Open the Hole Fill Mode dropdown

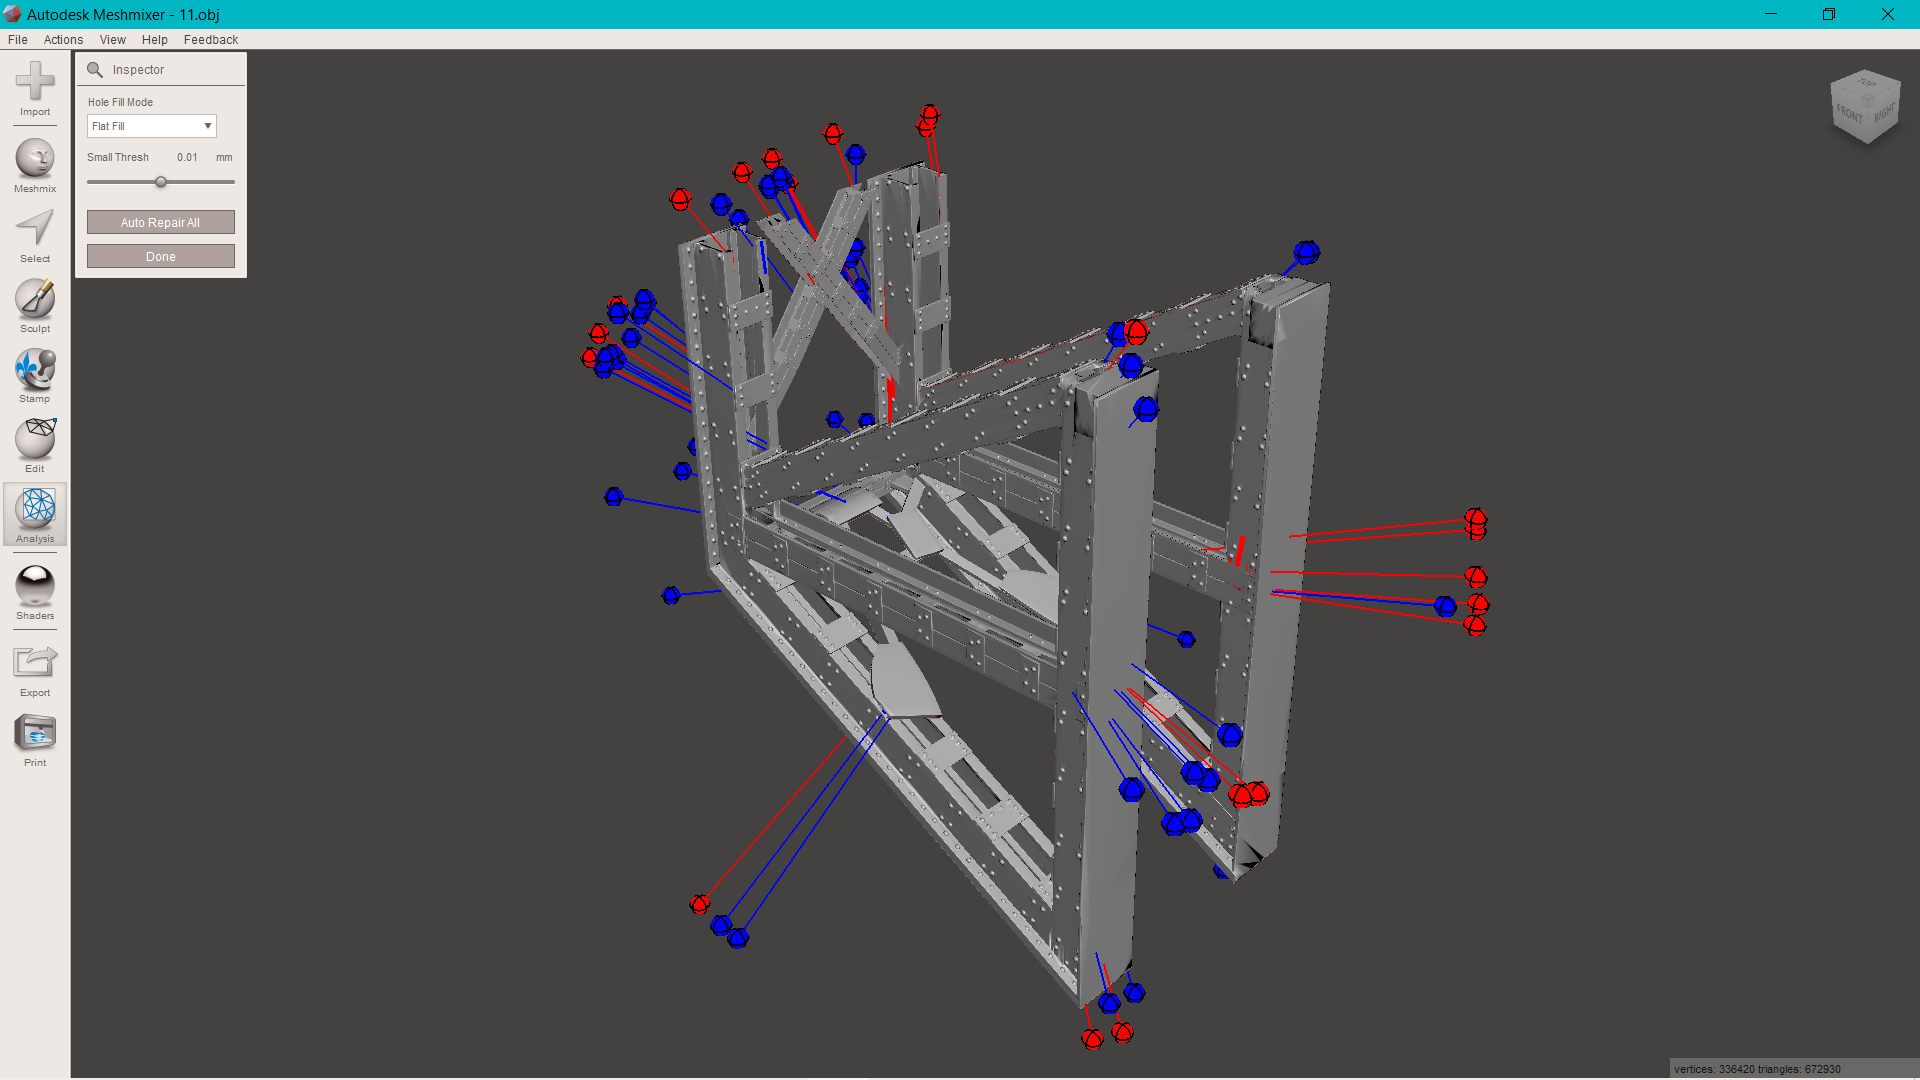click(207, 126)
